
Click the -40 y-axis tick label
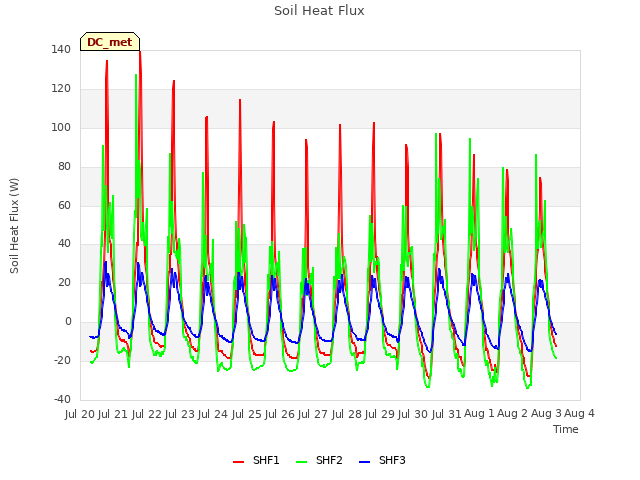(62, 399)
